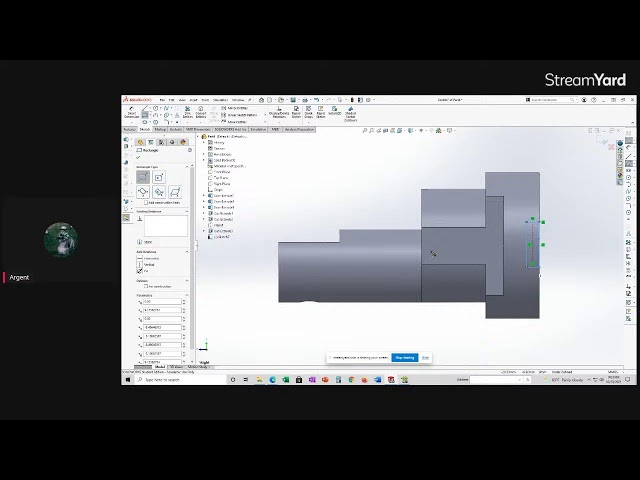Image resolution: width=640 pixels, height=480 pixels.
Task: Select the Smart Dimension tool
Action: click(131, 112)
